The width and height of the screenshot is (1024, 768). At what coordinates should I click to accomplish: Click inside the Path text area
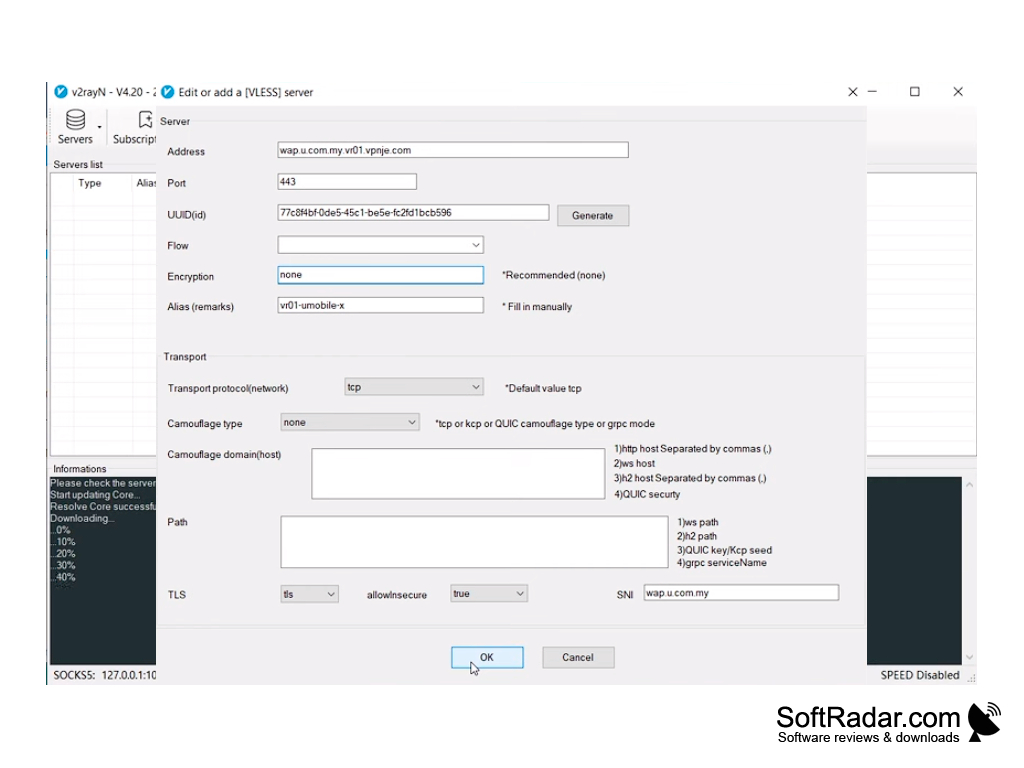(x=474, y=542)
